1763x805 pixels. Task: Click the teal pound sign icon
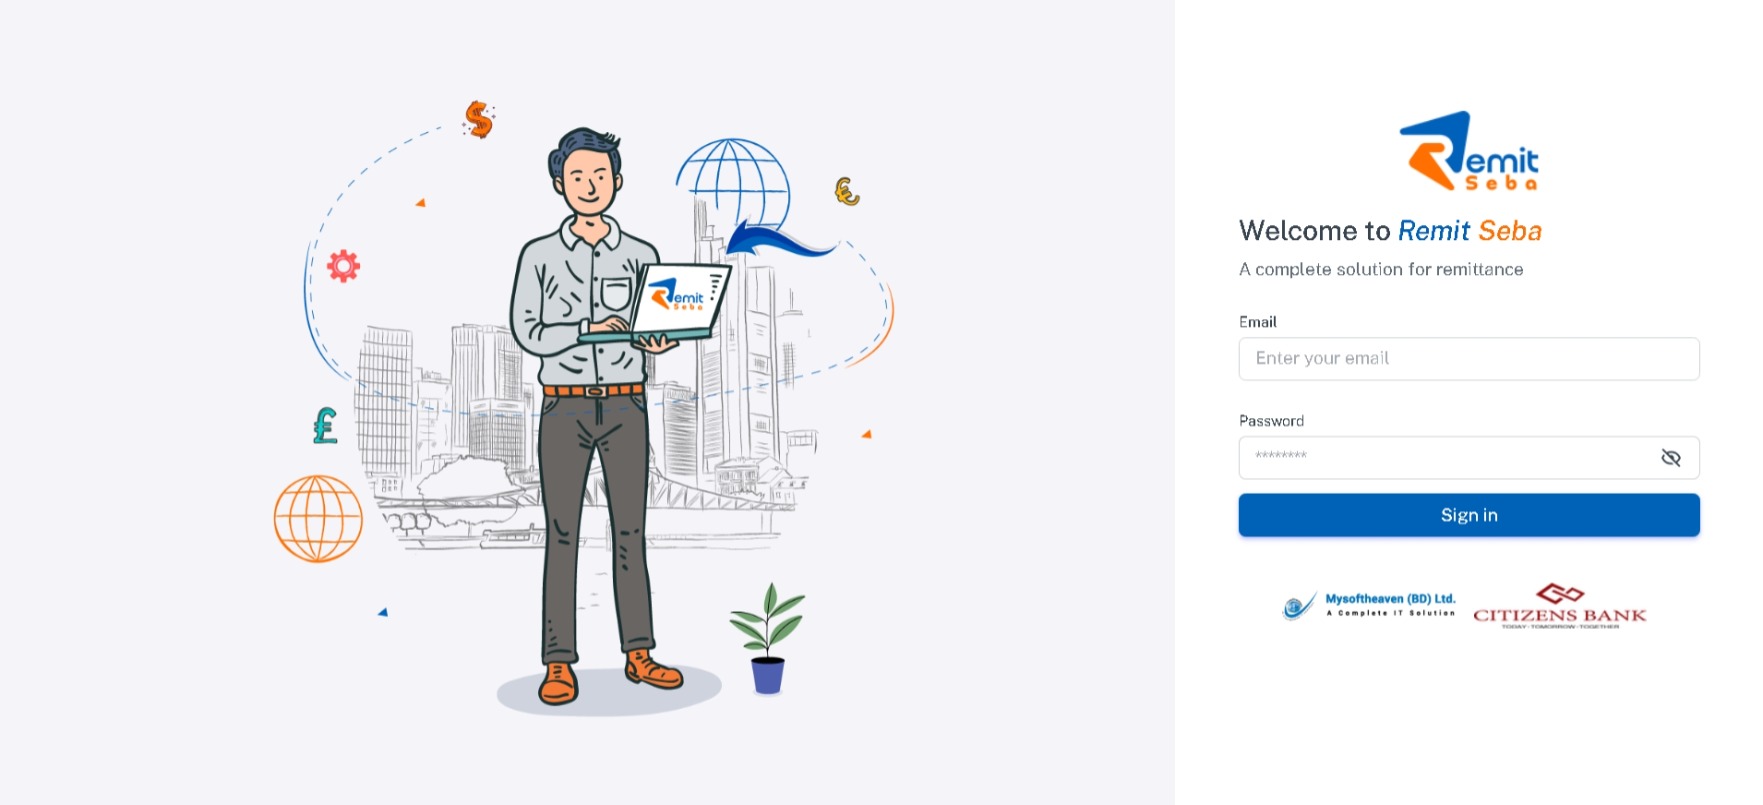pos(325,425)
